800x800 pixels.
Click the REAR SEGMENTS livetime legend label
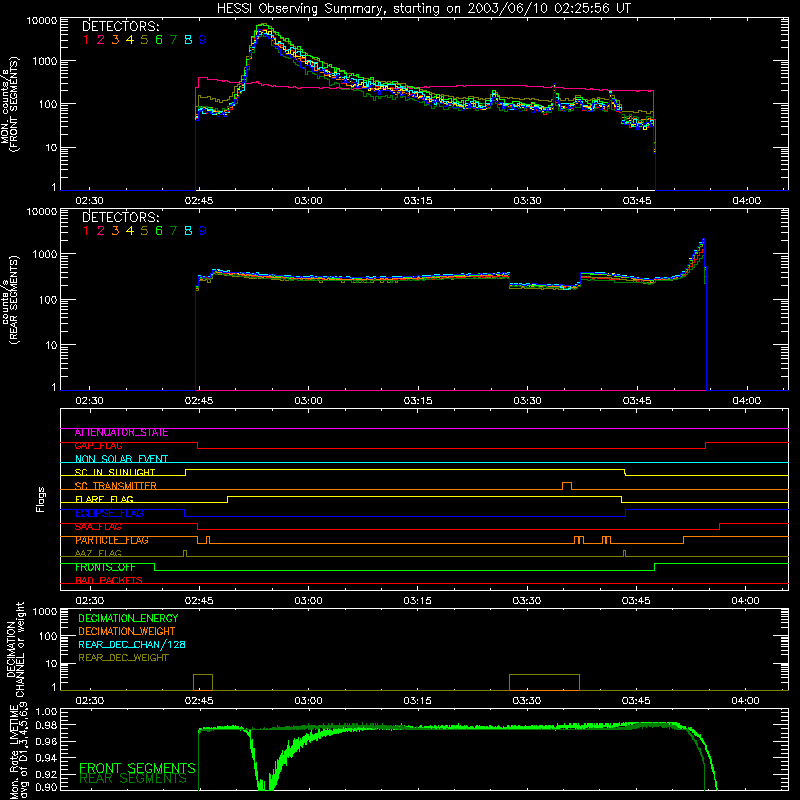[133, 779]
